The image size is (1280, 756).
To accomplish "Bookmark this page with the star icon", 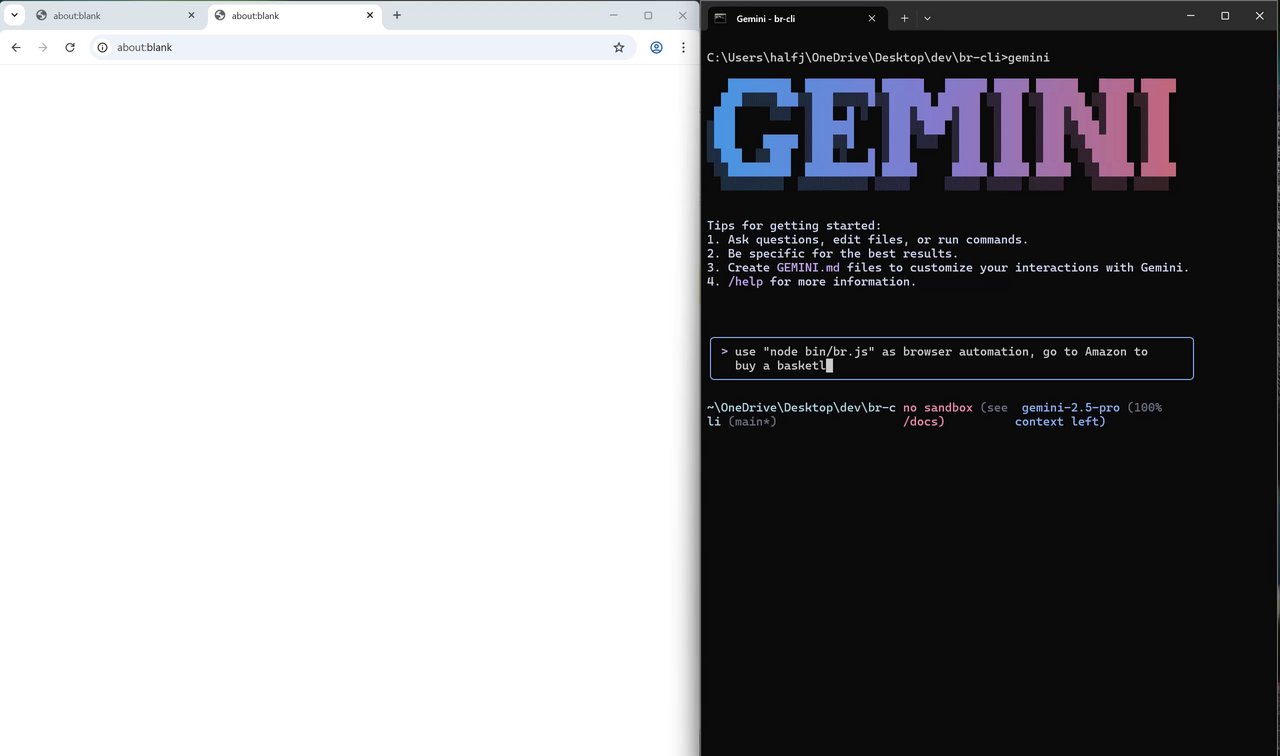I will [x=619, y=47].
